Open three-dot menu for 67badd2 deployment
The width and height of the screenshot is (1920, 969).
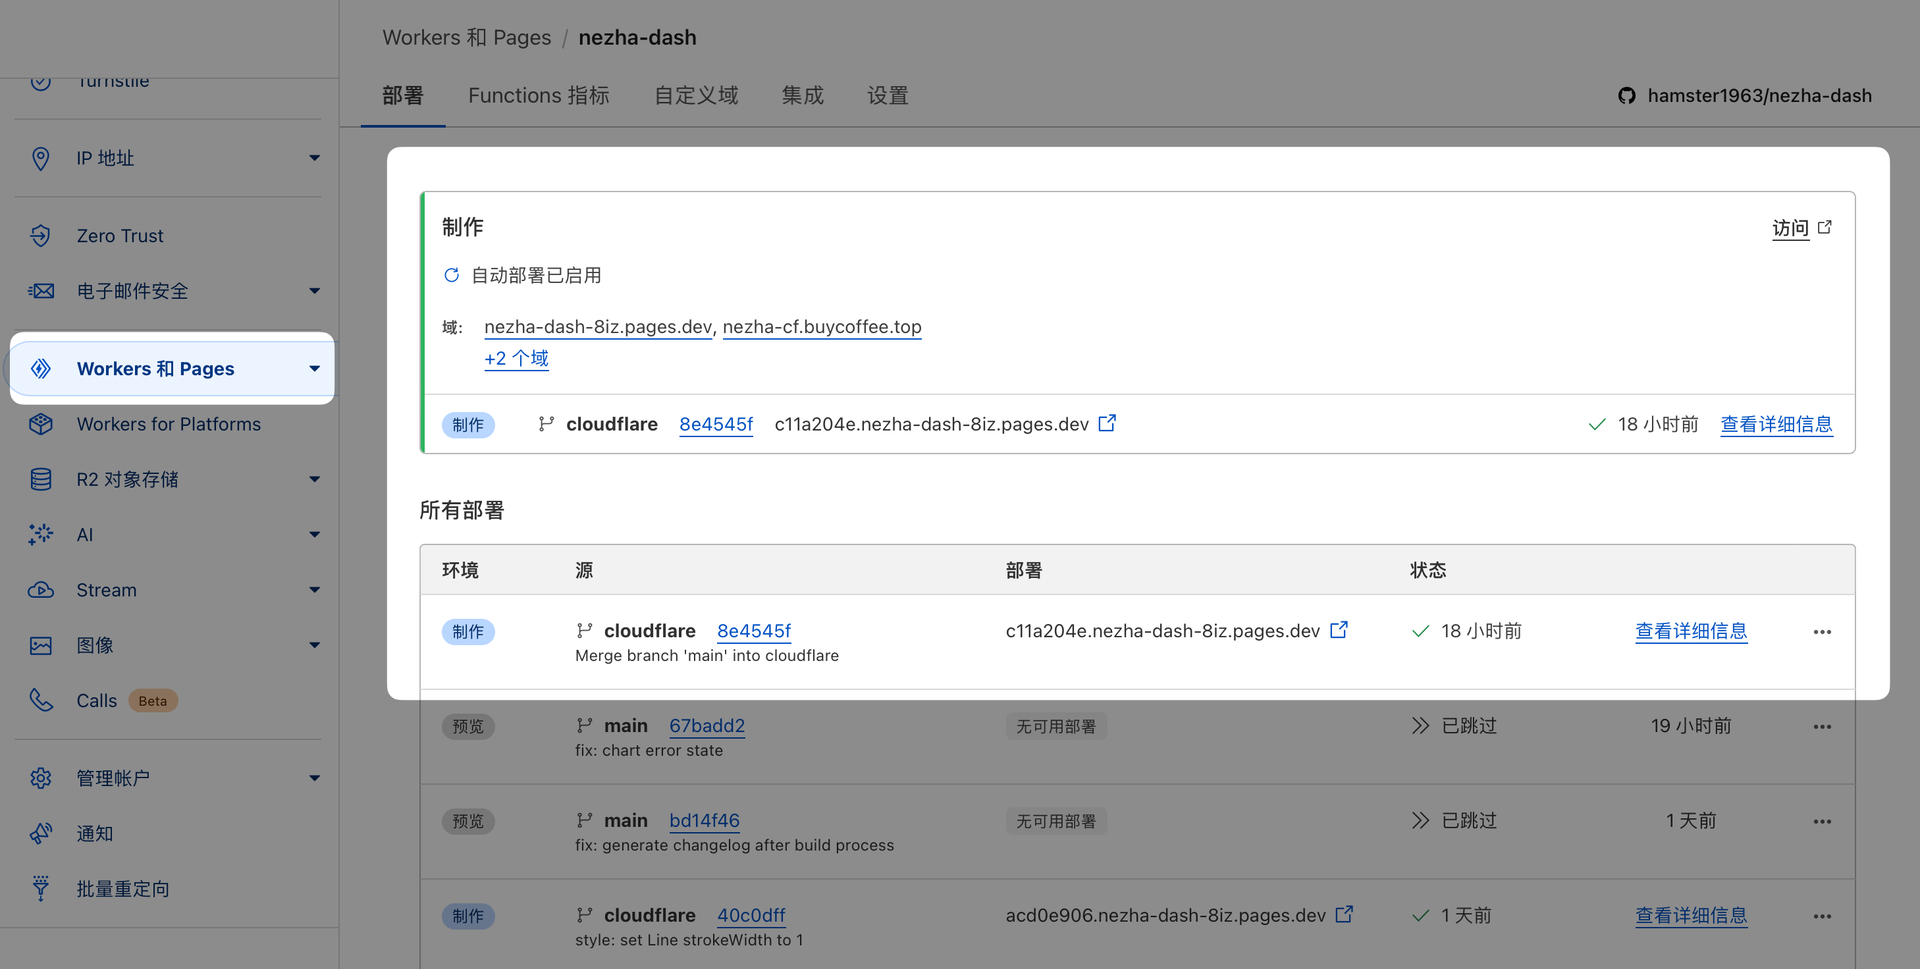pos(1822,727)
